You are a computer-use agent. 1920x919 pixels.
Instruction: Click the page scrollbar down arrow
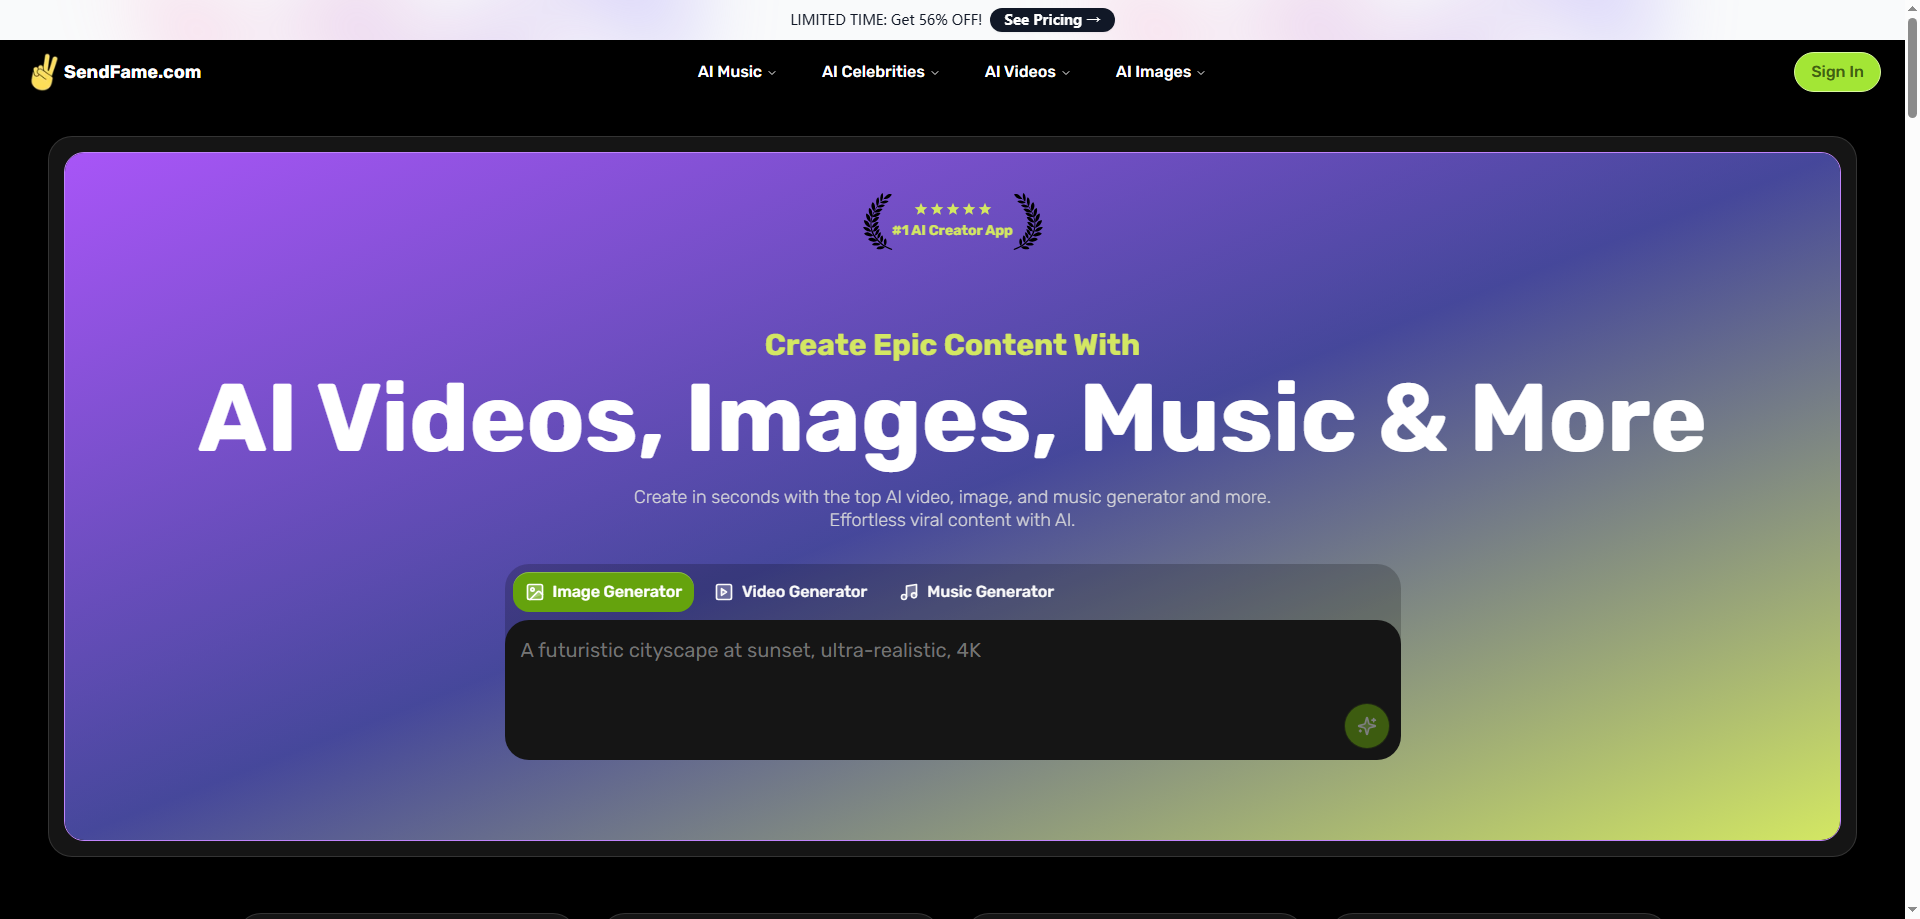[1912, 910]
